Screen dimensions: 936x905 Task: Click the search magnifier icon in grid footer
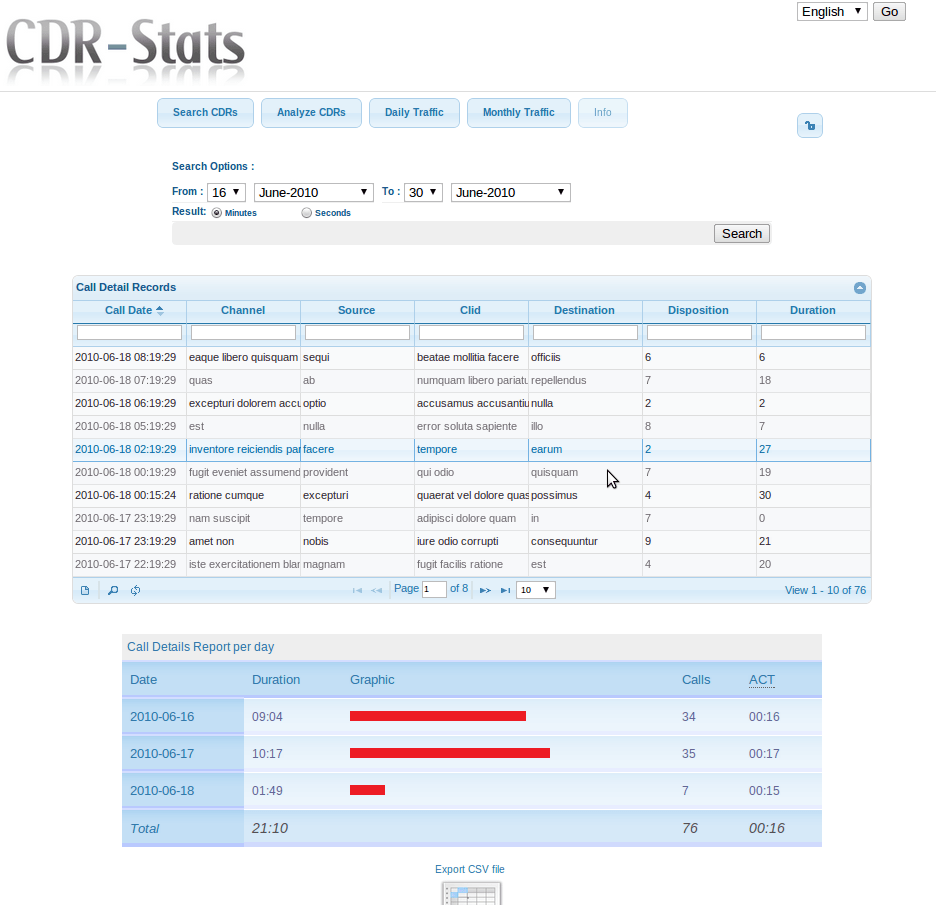(x=113, y=590)
